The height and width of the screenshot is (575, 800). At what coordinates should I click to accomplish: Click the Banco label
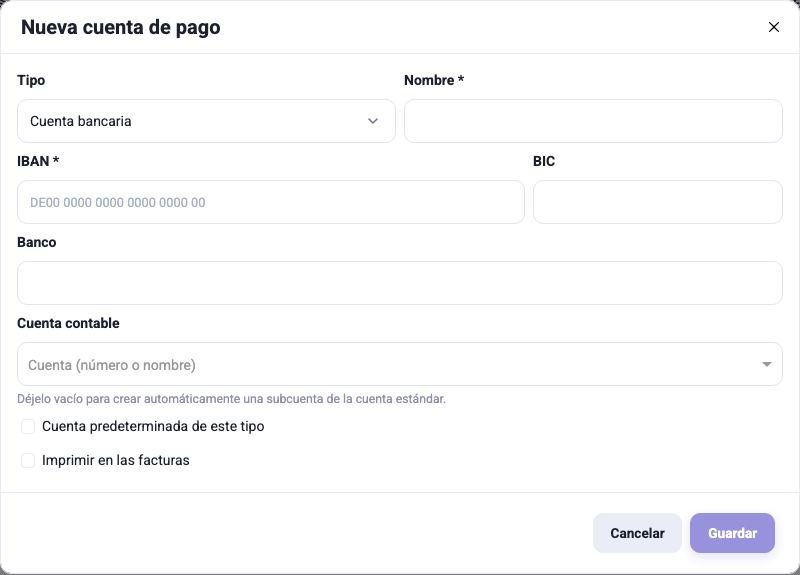[37, 242]
